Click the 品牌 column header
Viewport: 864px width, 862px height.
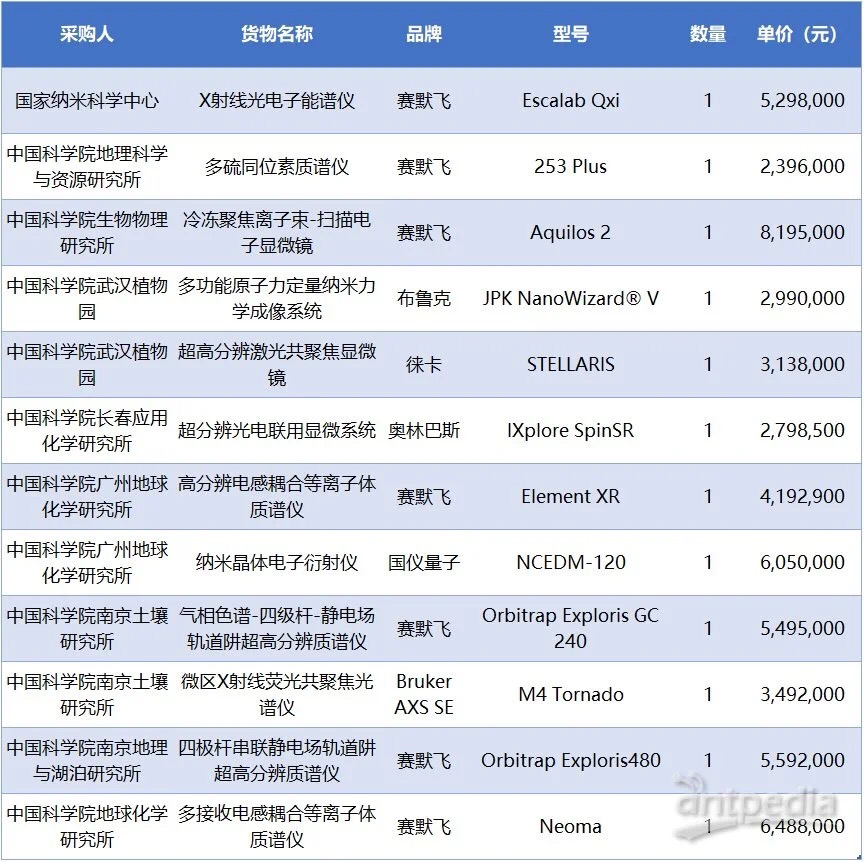tap(424, 34)
